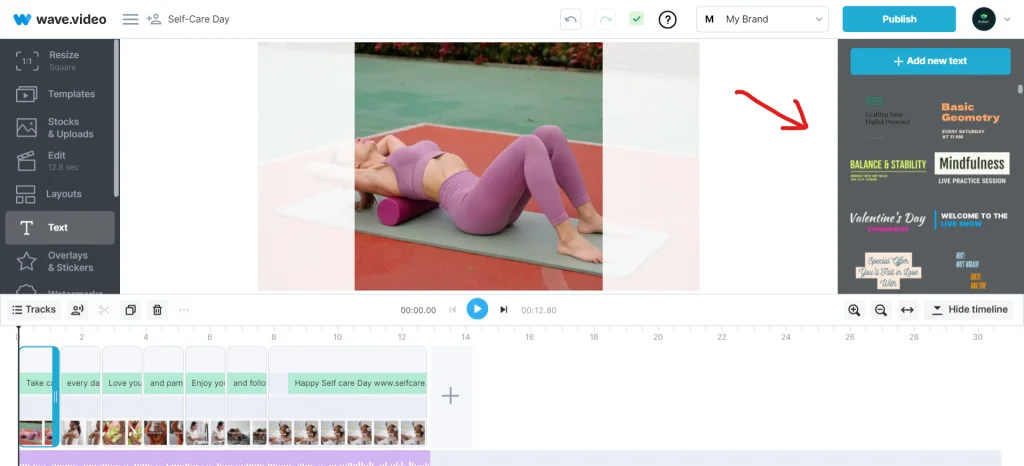Delete selection with the trash icon
Screen dimensions: 1024x466
click(156, 310)
